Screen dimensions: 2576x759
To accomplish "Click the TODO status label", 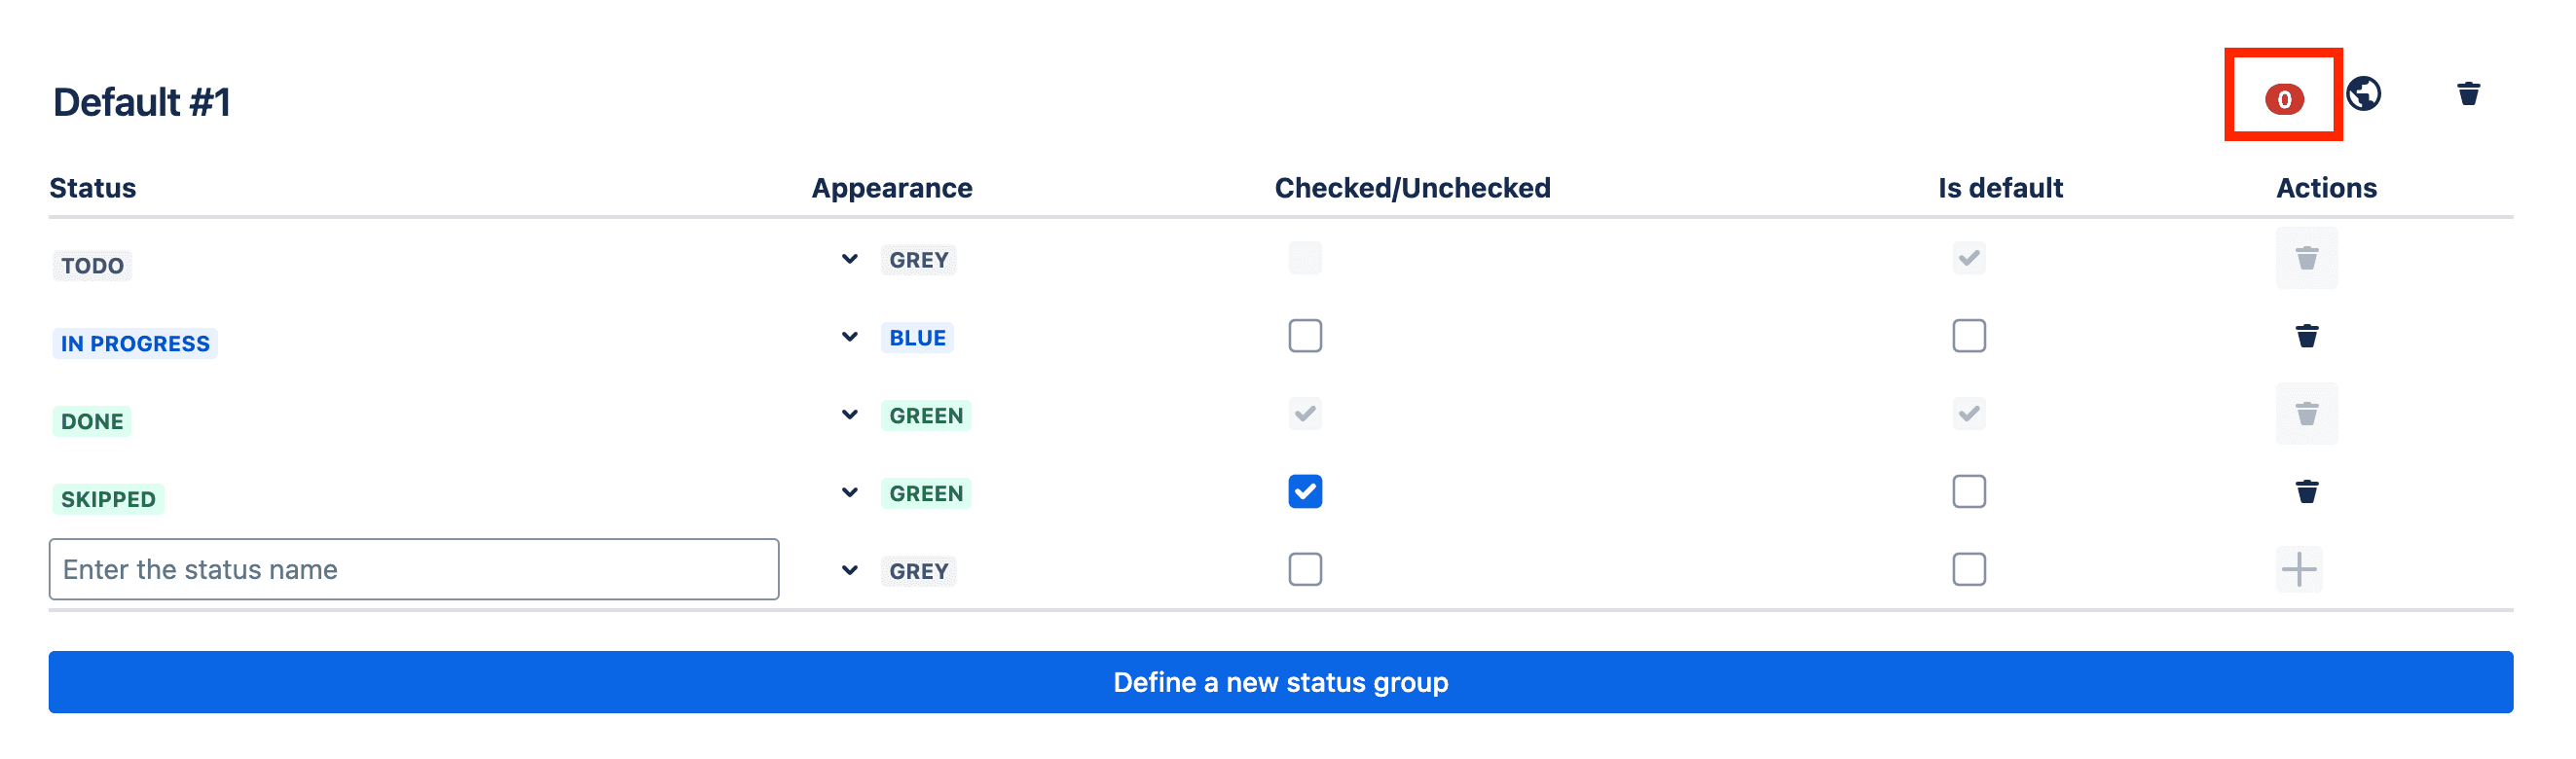I will click(x=92, y=265).
